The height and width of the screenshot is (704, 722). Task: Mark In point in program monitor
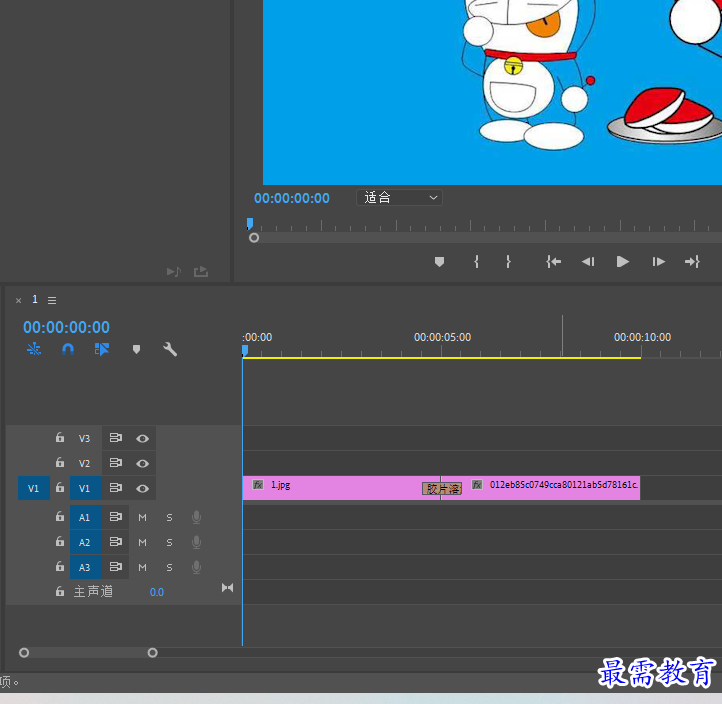[477, 262]
